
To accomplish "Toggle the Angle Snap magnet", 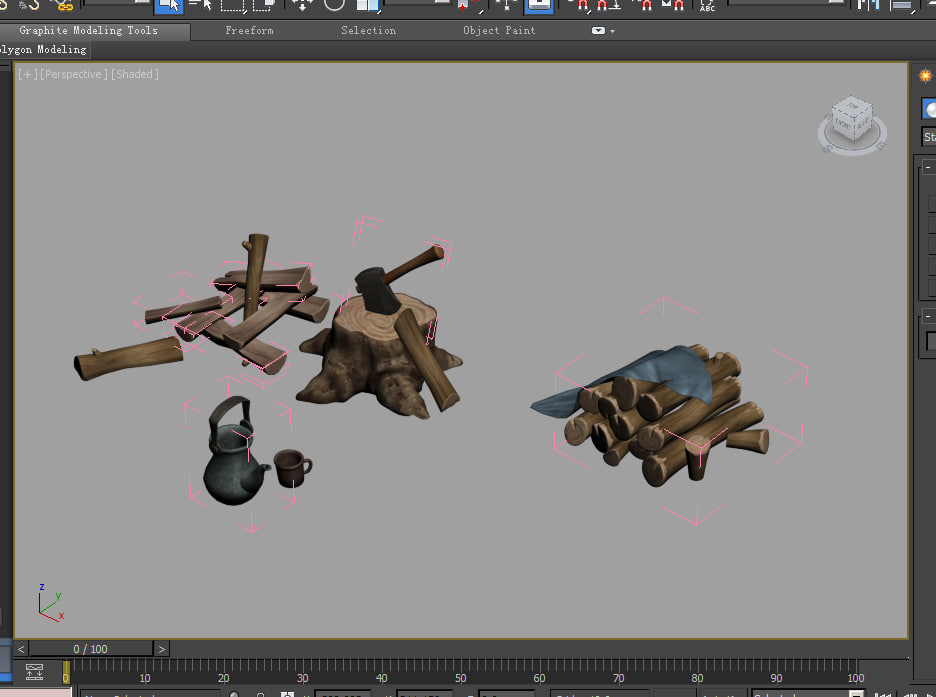I will 609,5.
